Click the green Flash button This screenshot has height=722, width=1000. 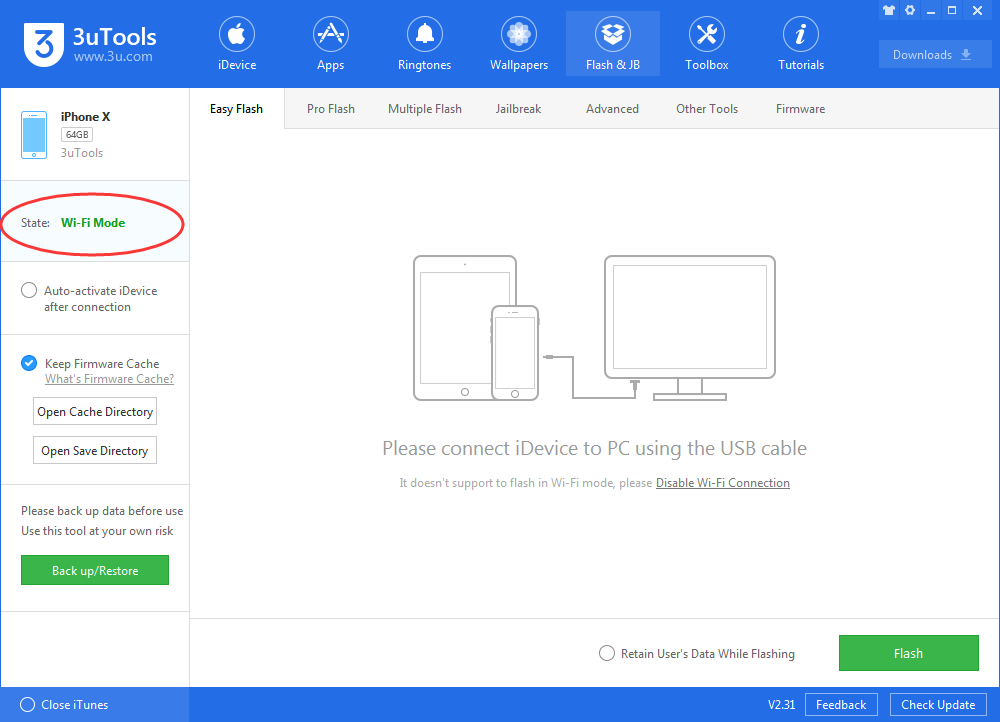click(x=908, y=653)
